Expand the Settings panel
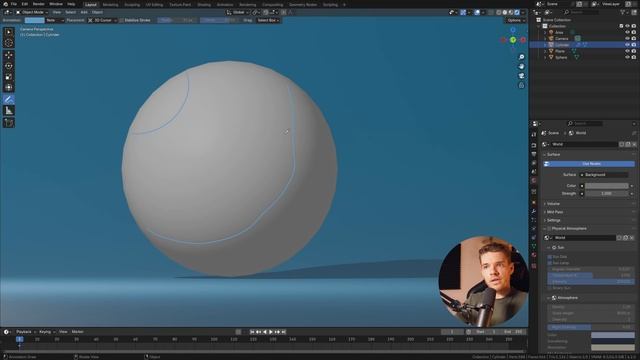The width and height of the screenshot is (640, 360). coord(553,220)
